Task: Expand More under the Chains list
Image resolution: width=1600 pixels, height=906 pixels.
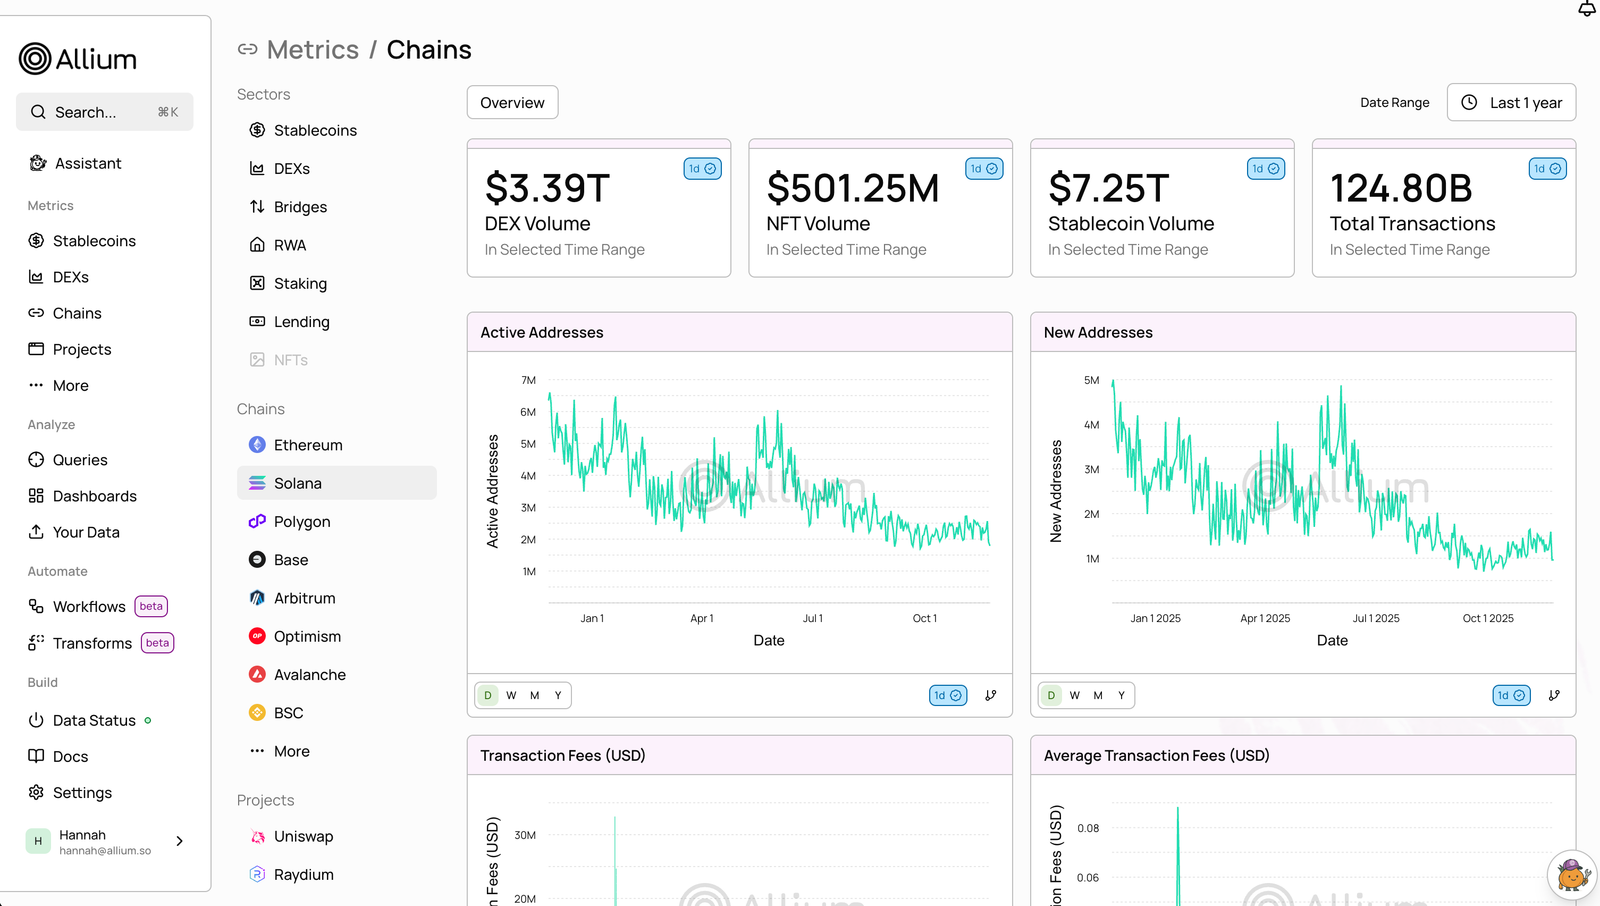Action: pyautogui.click(x=291, y=751)
